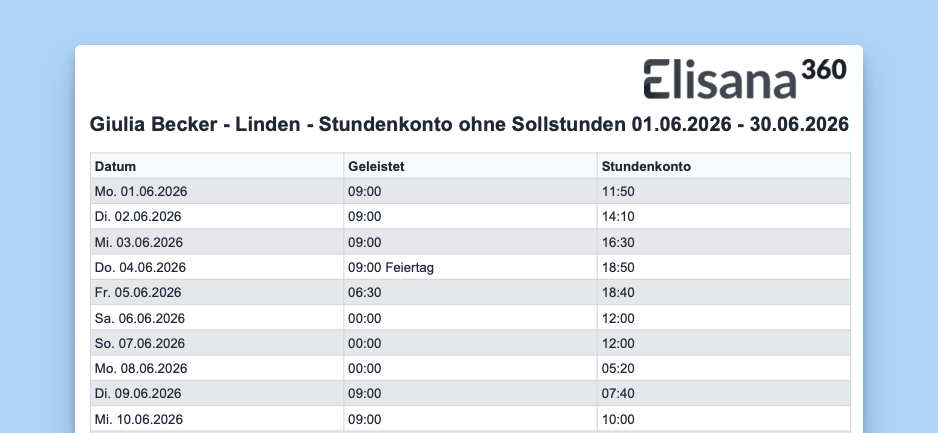The width and height of the screenshot is (938, 433).
Task: Click the date cell Mi. 10.06.2026
Action: 217,419
